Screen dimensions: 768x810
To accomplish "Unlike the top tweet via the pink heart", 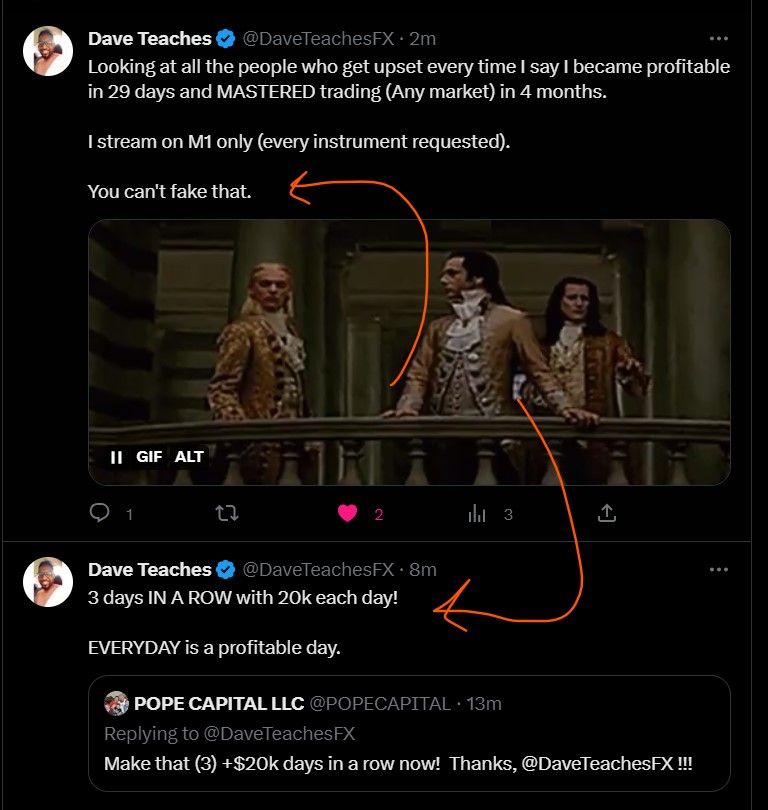I will tap(348, 513).
